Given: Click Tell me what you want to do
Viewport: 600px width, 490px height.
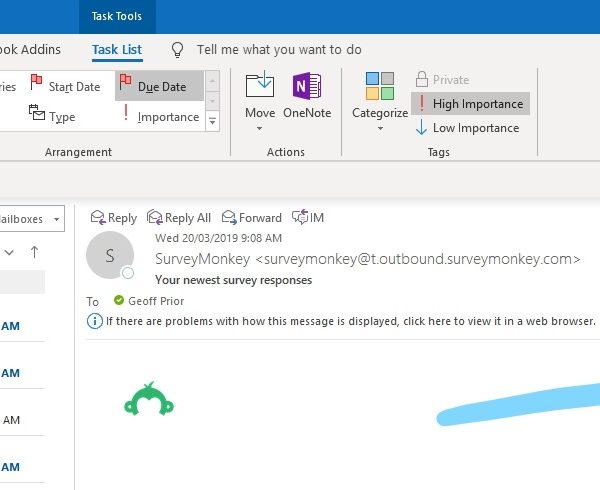Looking at the screenshot, I should [x=279, y=50].
